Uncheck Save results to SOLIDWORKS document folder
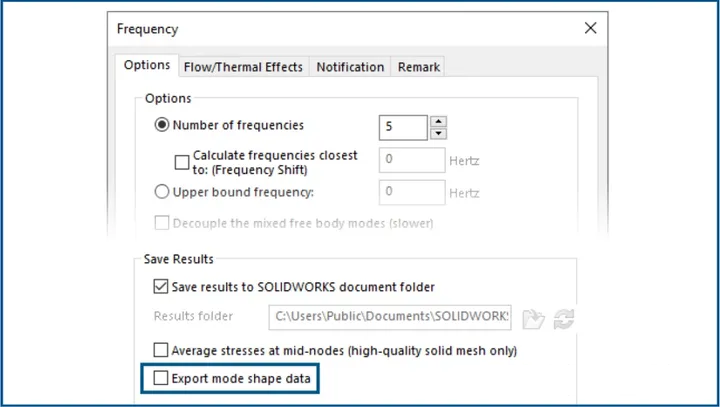The height and width of the screenshot is (407, 720). [161, 287]
